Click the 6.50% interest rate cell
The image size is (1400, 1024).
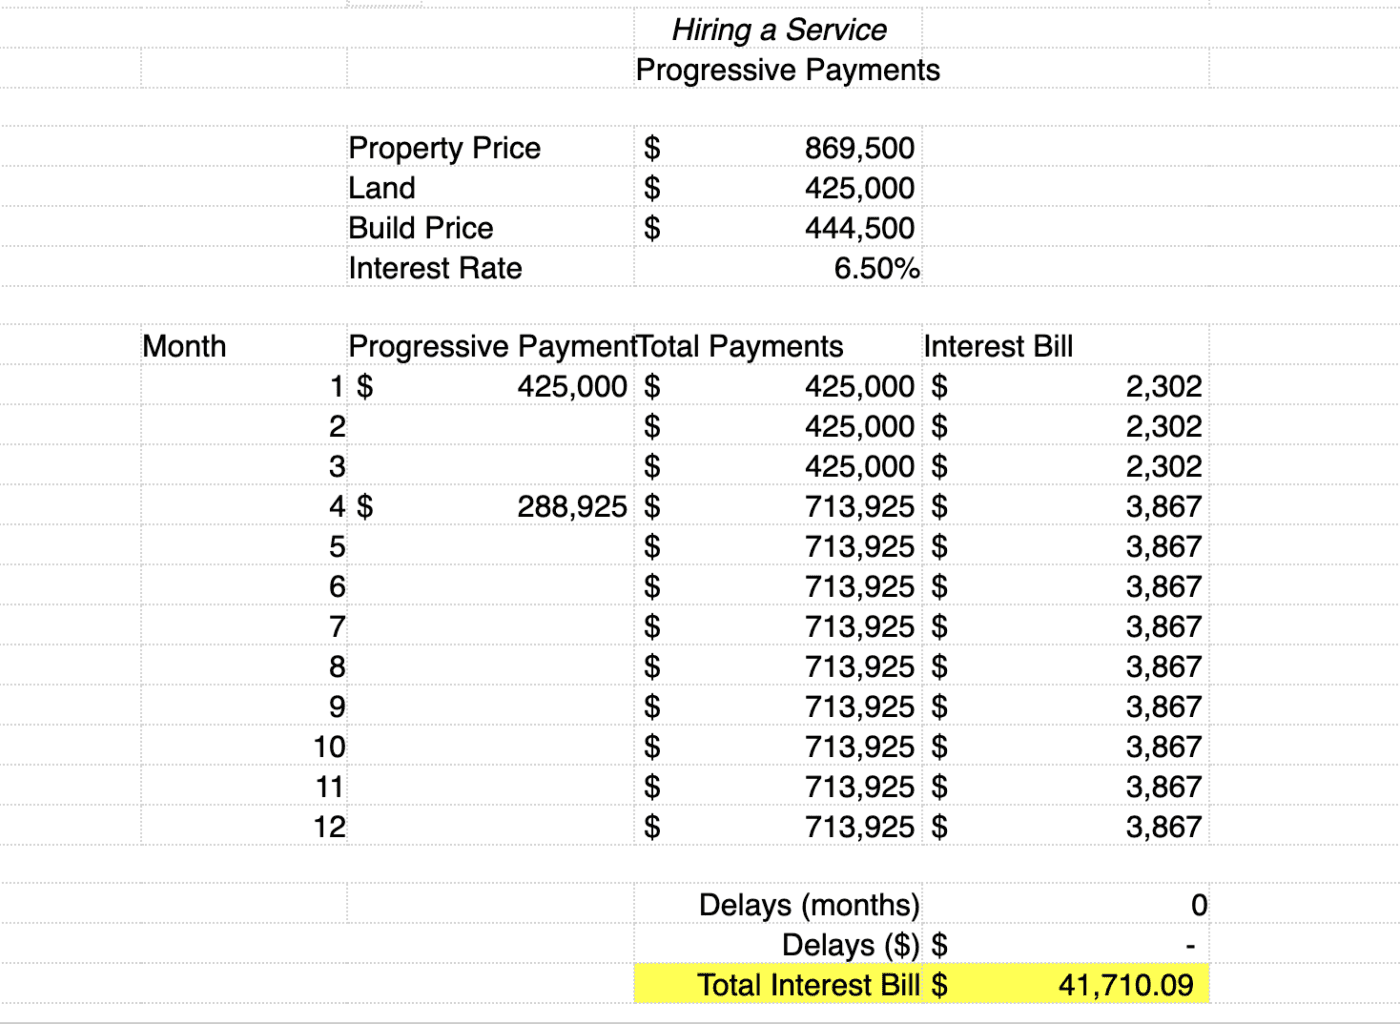point(876,268)
